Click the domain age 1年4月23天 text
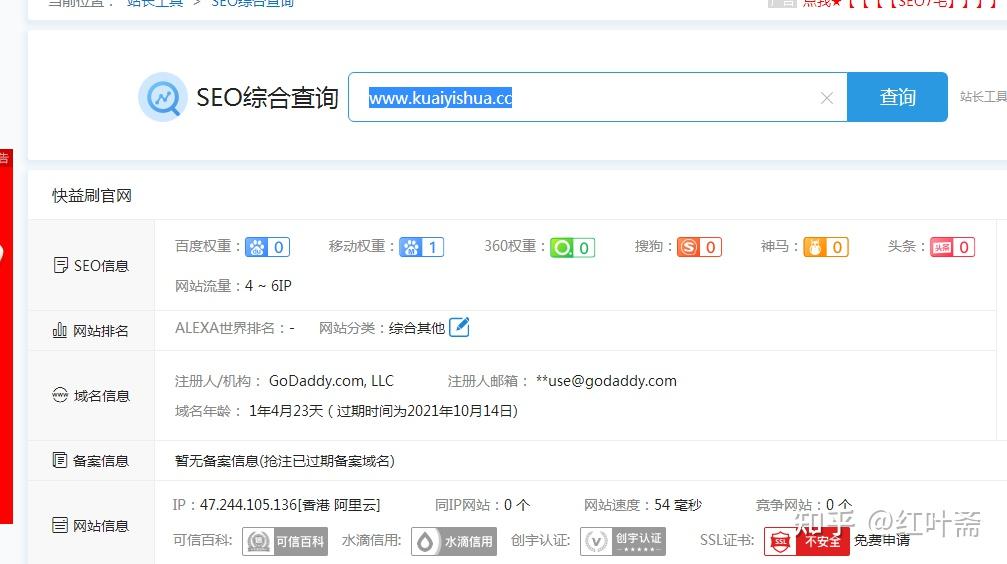Image resolution: width=1007 pixels, height=564 pixels. [x=286, y=411]
